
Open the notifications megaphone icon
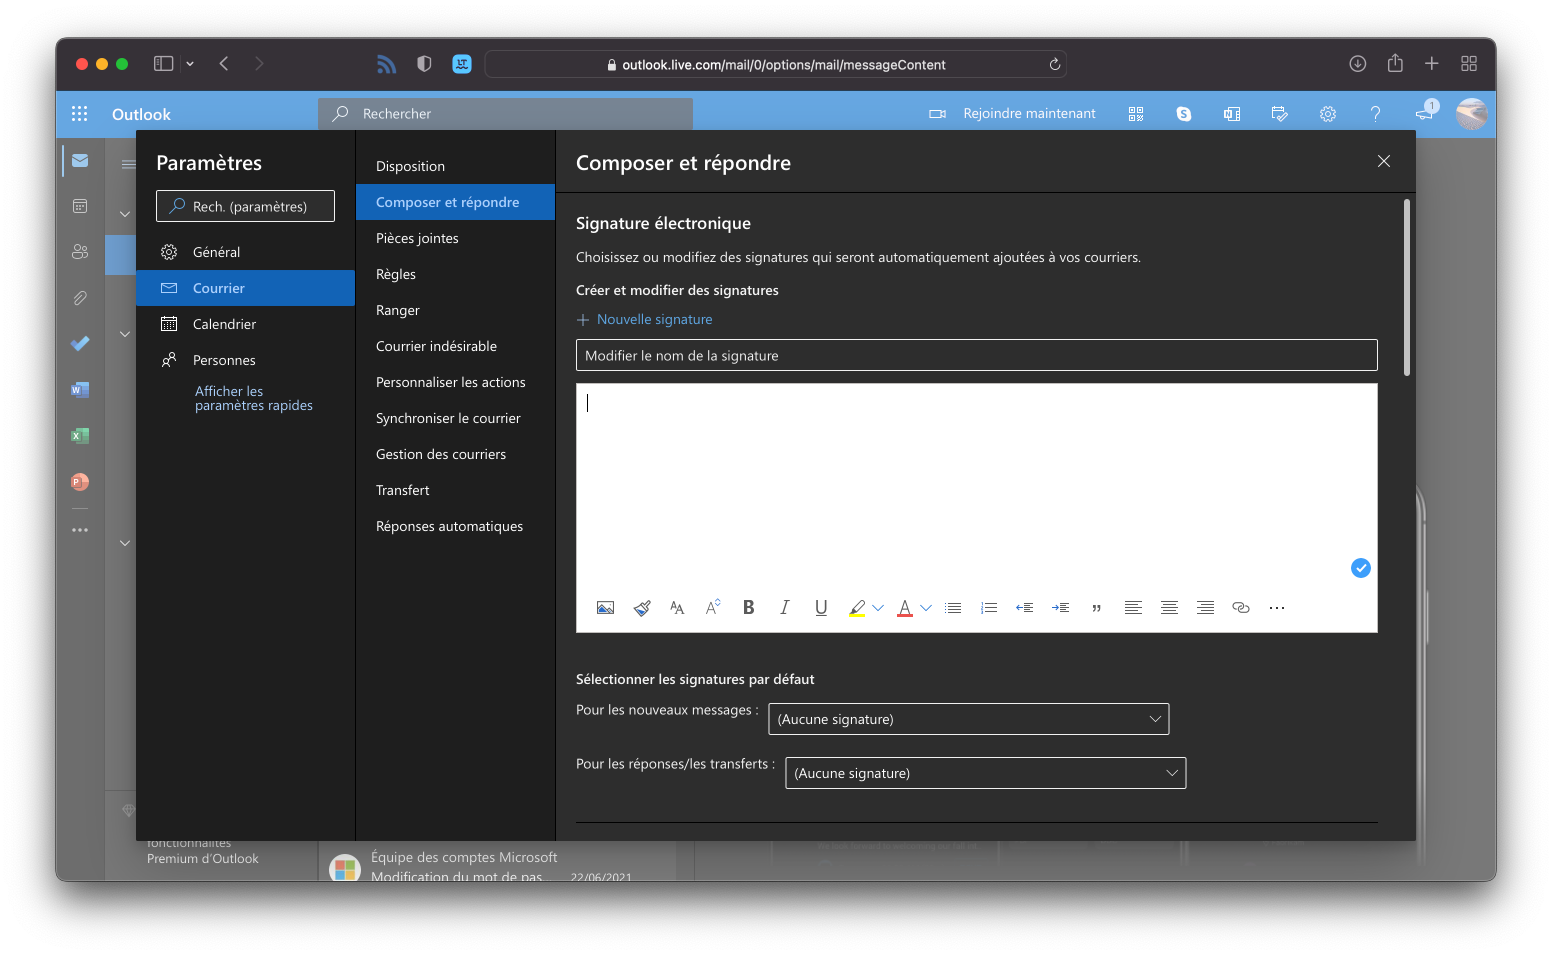(x=1425, y=113)
